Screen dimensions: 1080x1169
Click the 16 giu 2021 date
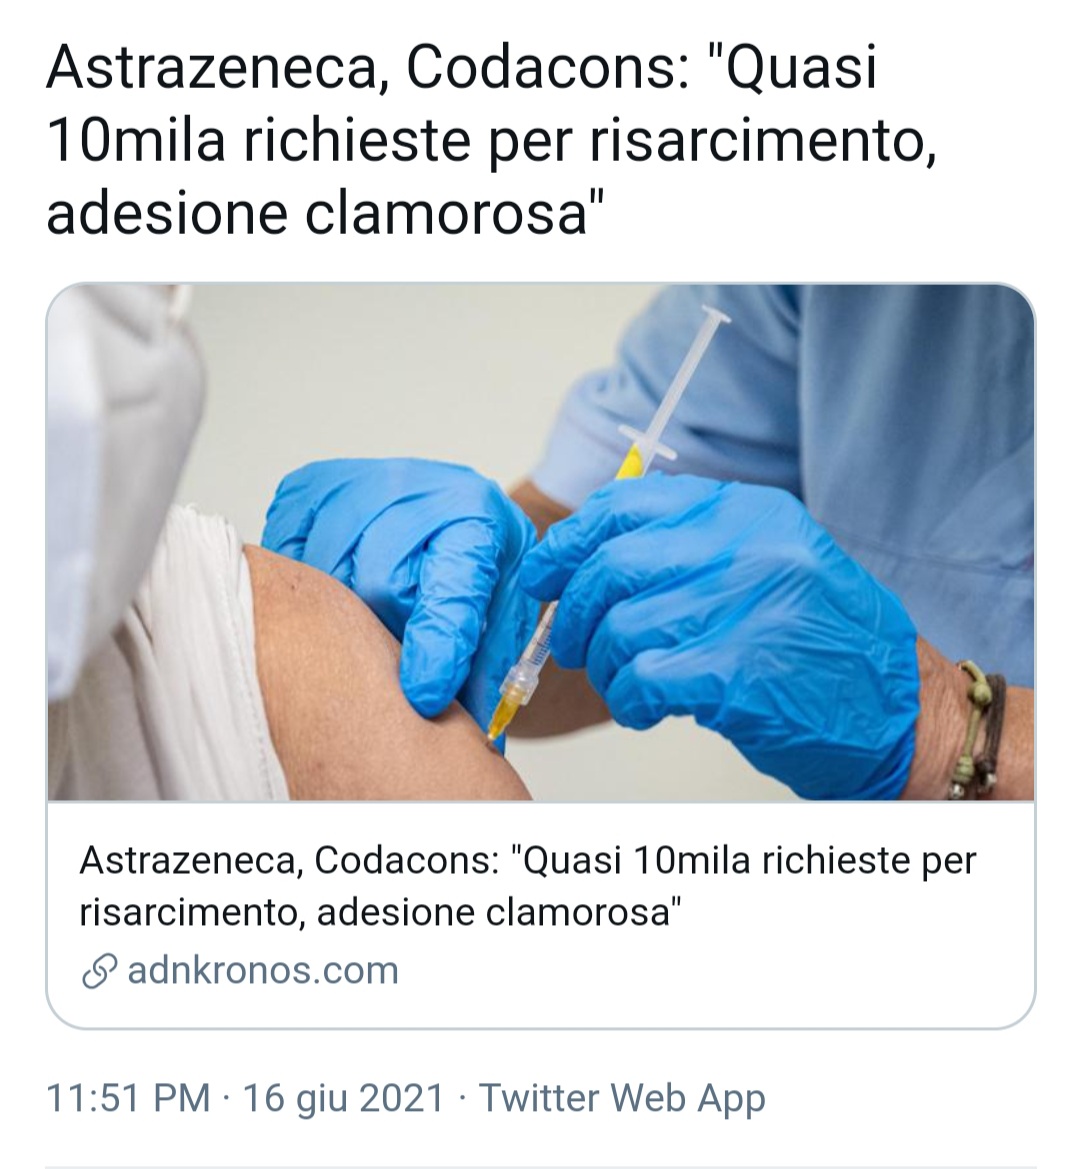344,1098
